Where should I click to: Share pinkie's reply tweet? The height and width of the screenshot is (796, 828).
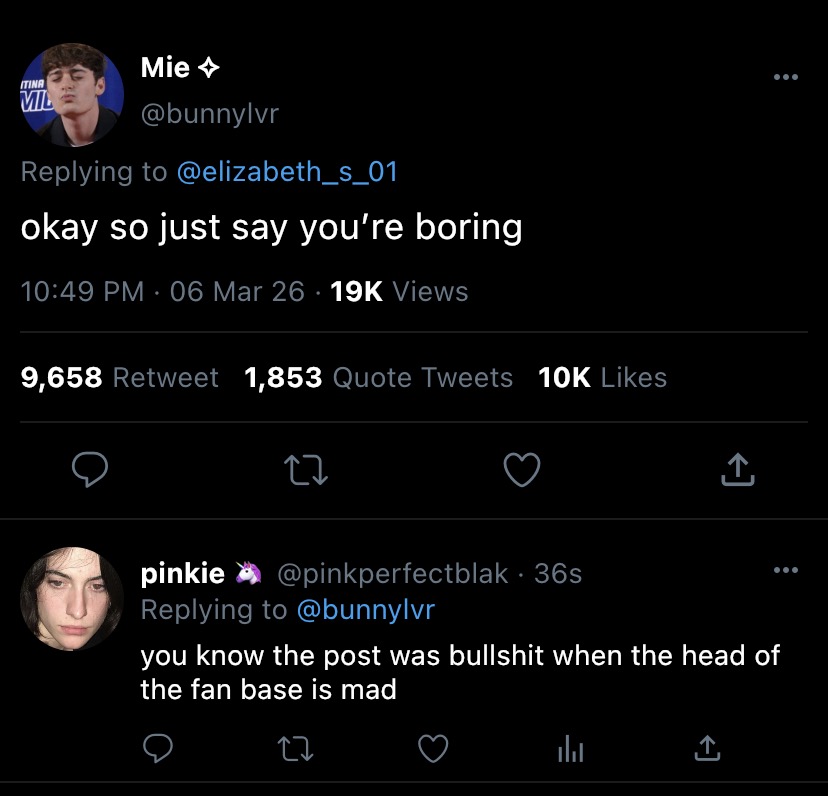point(706,747)
